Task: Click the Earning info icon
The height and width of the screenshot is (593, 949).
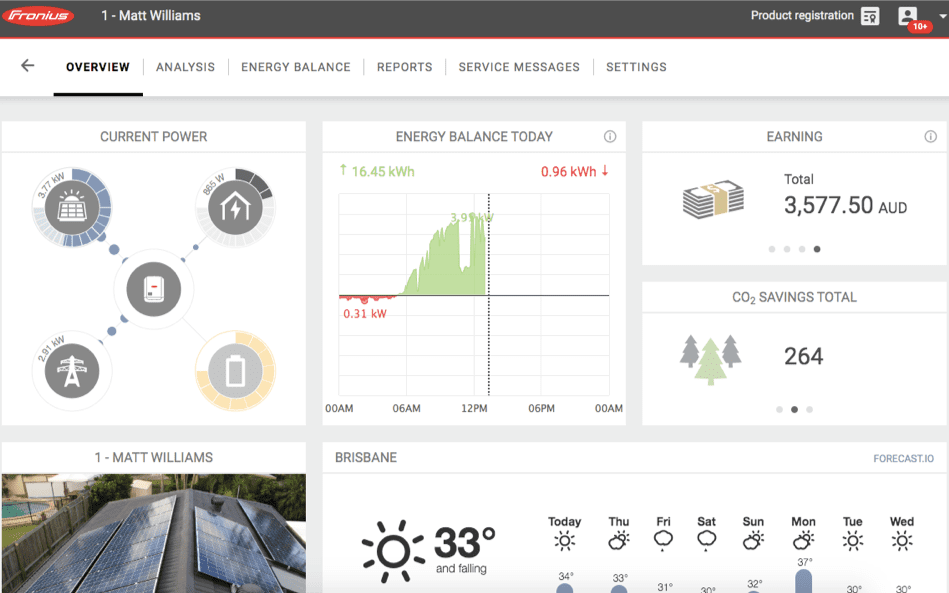Action: tap(930, 137)
